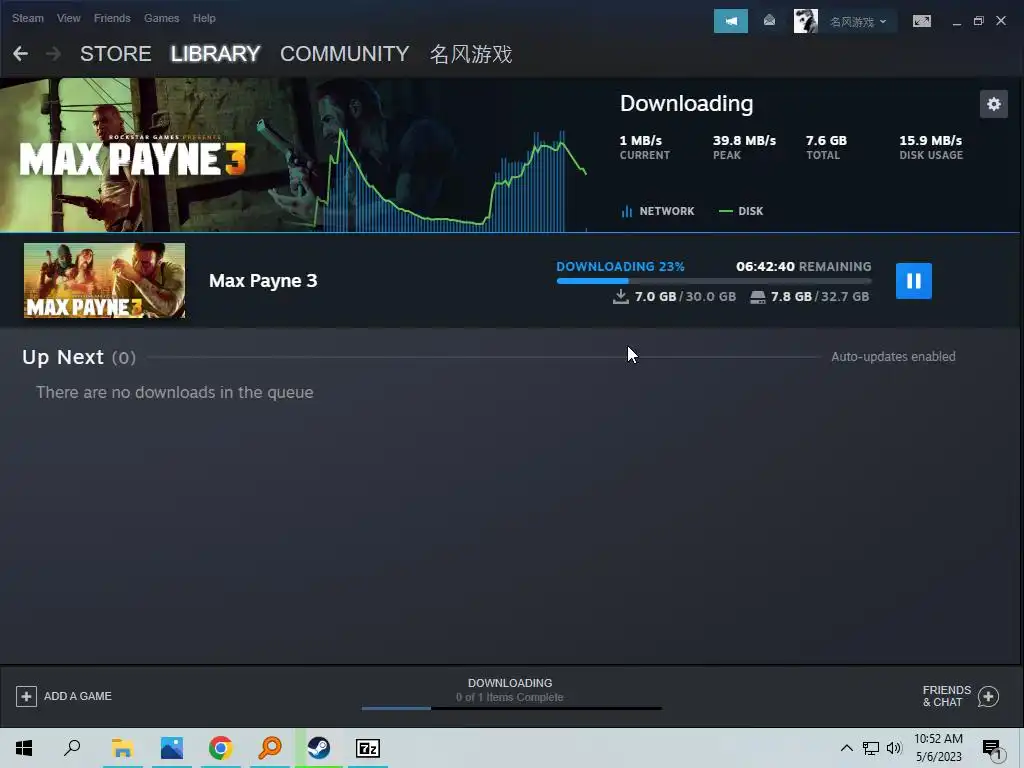1024x768 pixels.
Task: Click the Up Next (0) heading
Action: 79,357
